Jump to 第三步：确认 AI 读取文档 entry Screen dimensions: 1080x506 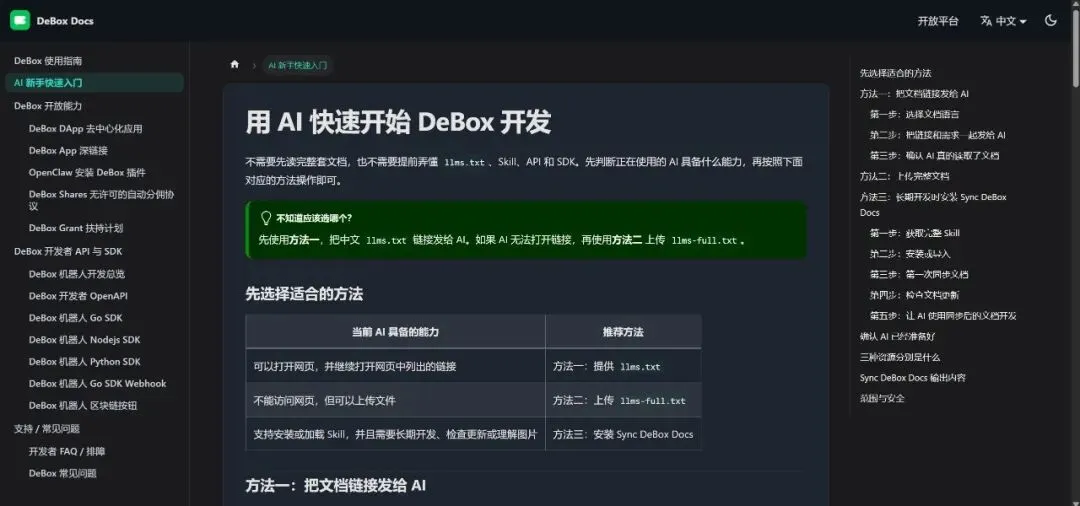(934, 156)
